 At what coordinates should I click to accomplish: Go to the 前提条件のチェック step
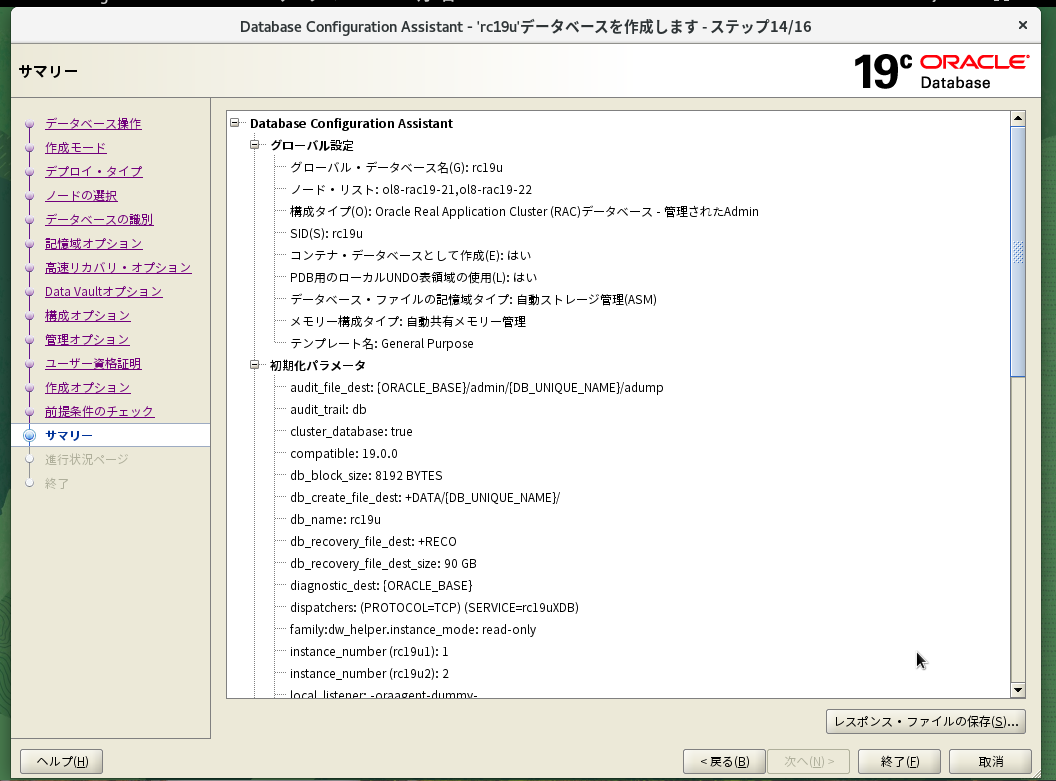tap(100, 411)
